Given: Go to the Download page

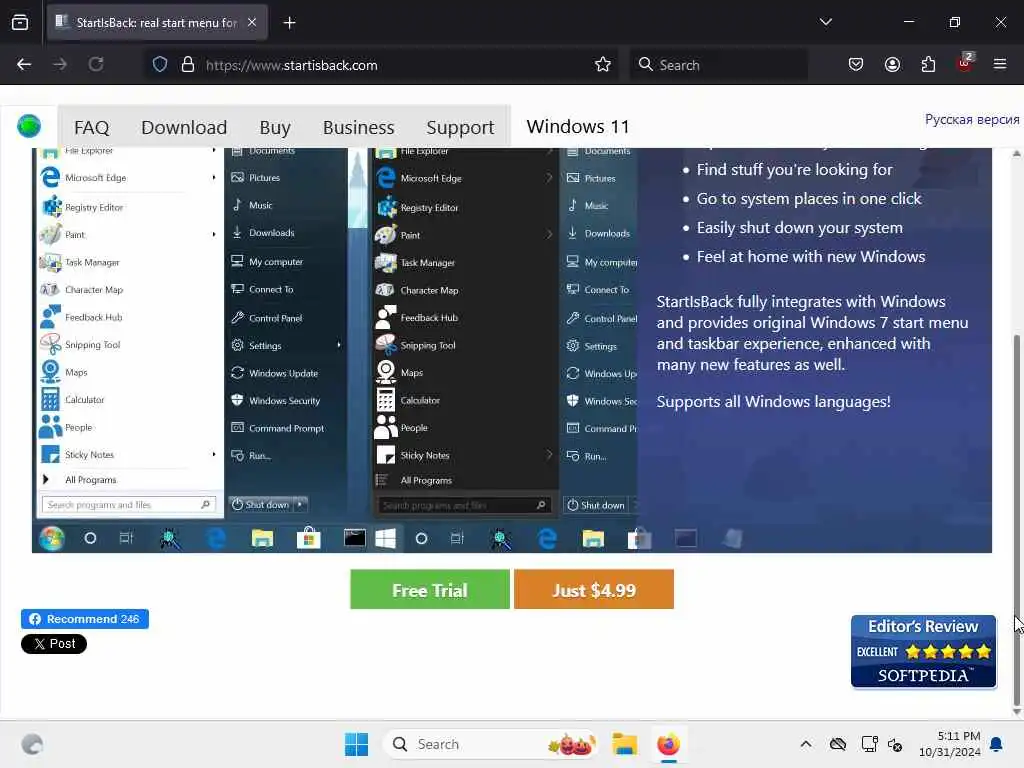Looking at the screenshot, I should [x=184, y=127].
